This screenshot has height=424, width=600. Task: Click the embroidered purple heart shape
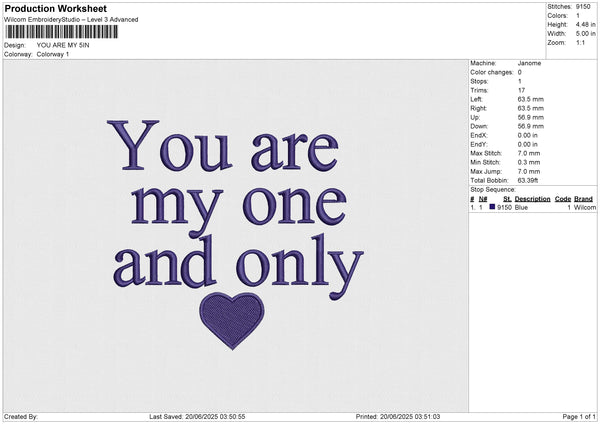233,320
